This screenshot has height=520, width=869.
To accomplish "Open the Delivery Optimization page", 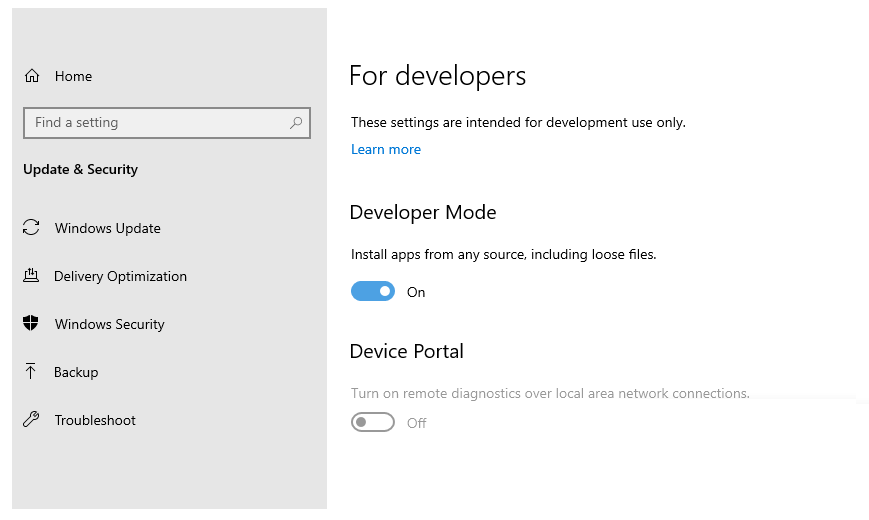I will tap(120, 277).
